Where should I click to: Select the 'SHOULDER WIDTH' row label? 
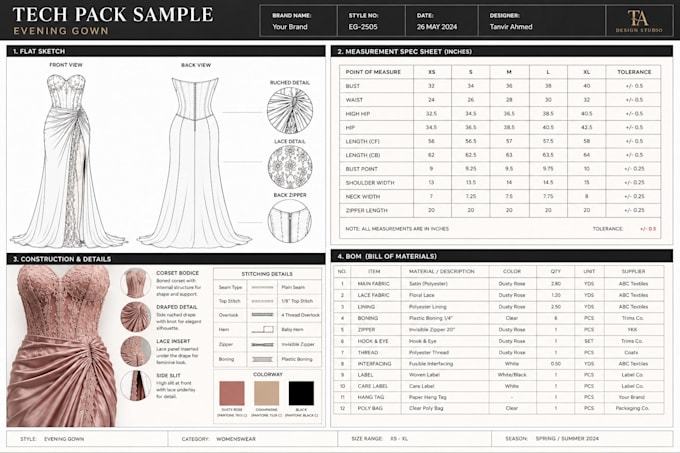click(370, 183)
